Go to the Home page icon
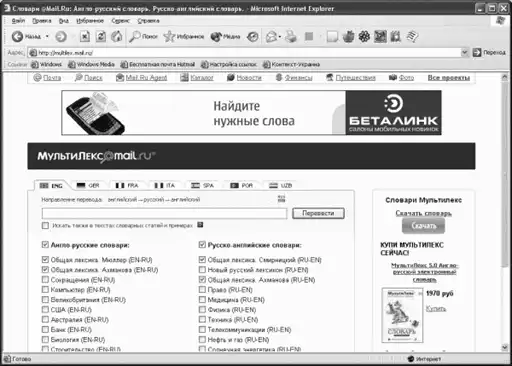512x366 pixels. [x=117, y=36]
